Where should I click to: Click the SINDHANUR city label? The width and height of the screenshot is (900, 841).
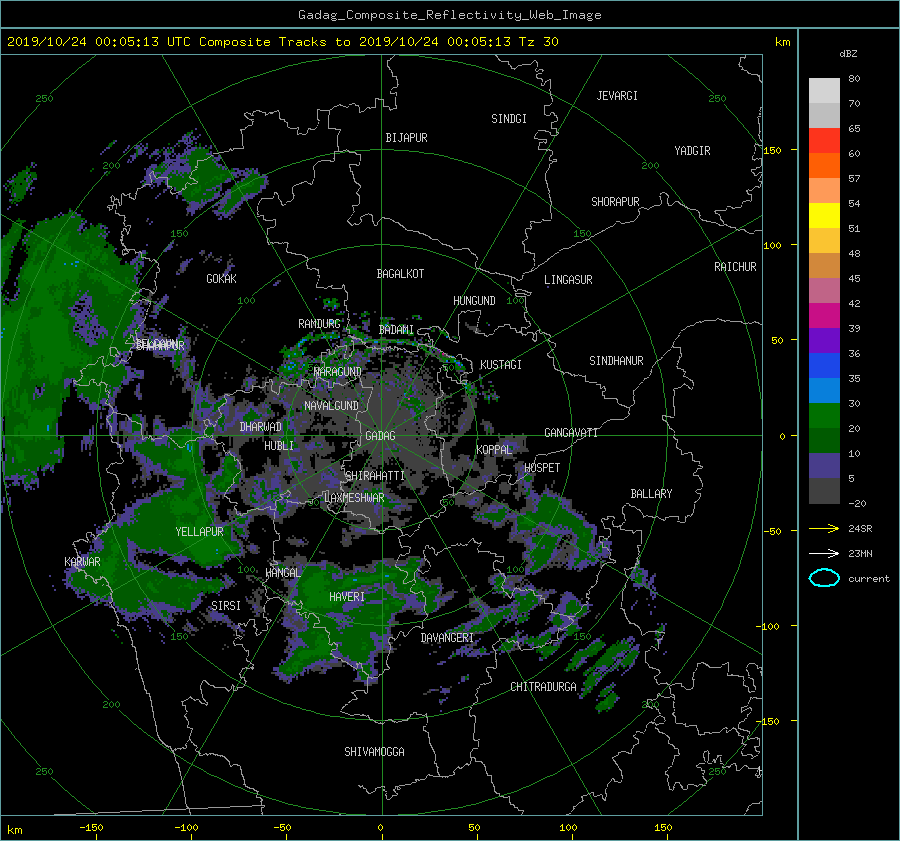[616, 361]
